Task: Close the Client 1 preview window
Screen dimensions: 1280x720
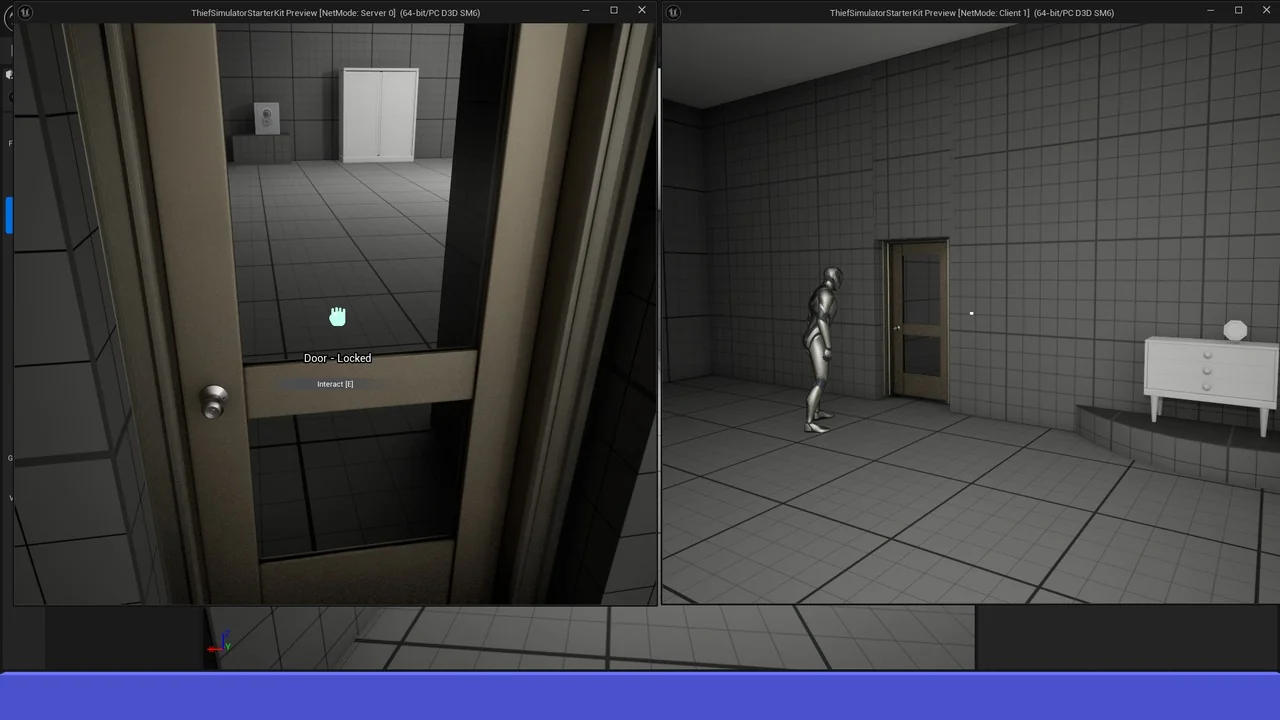Action: click(1266, 11)
